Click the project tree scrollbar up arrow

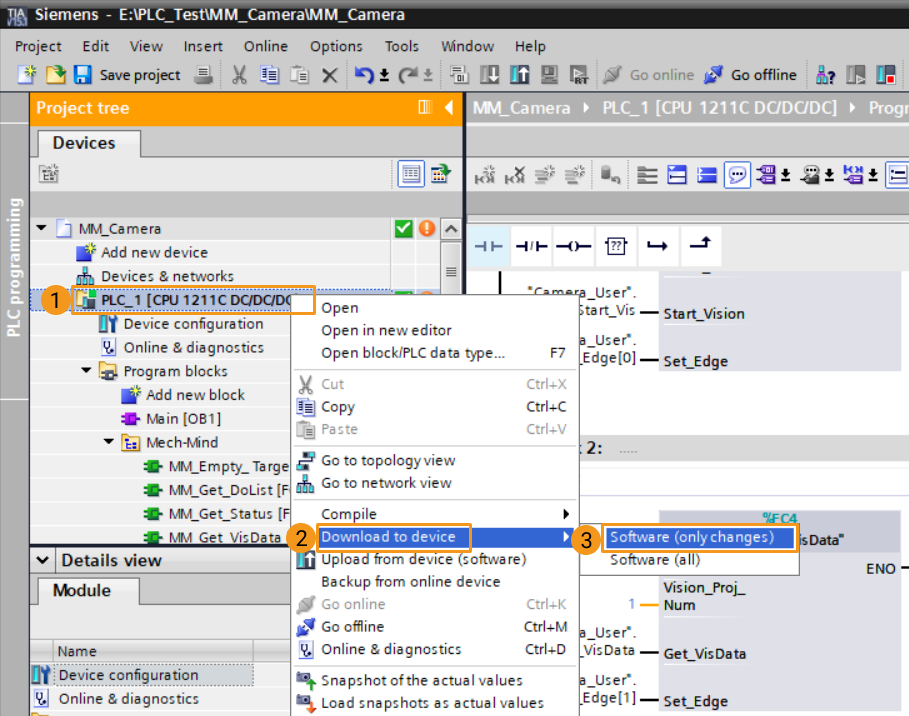tap(450, 229)
